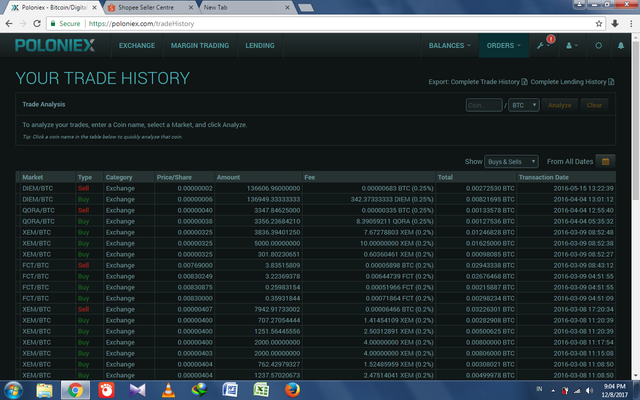
Task: Open the red camera recorder taskbar icon
Action: [107, 390]
